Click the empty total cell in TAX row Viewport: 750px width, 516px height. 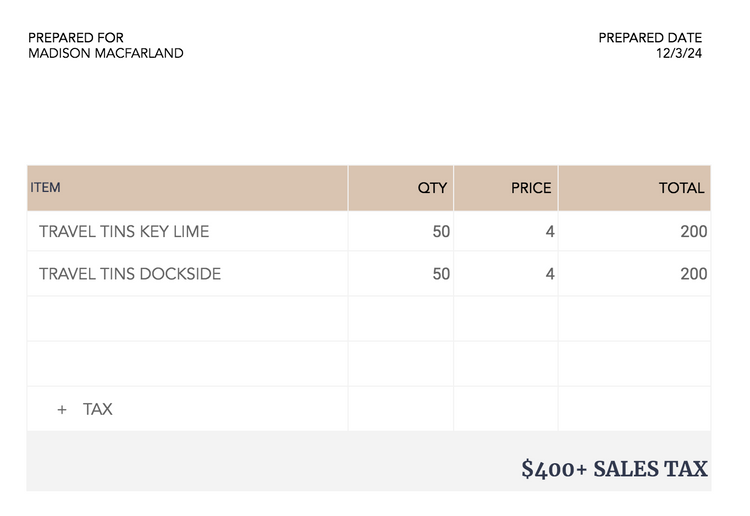click(x=634, y=409)
